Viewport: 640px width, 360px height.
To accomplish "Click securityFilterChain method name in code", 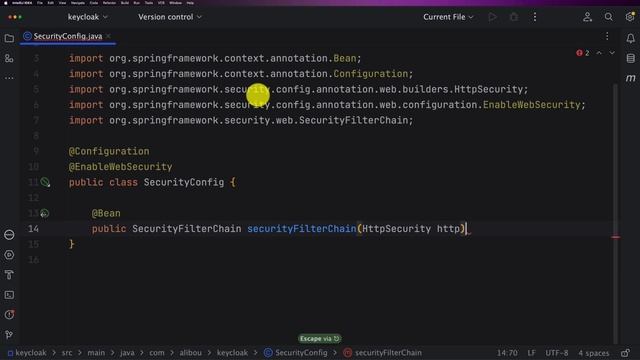I will 302,229.
